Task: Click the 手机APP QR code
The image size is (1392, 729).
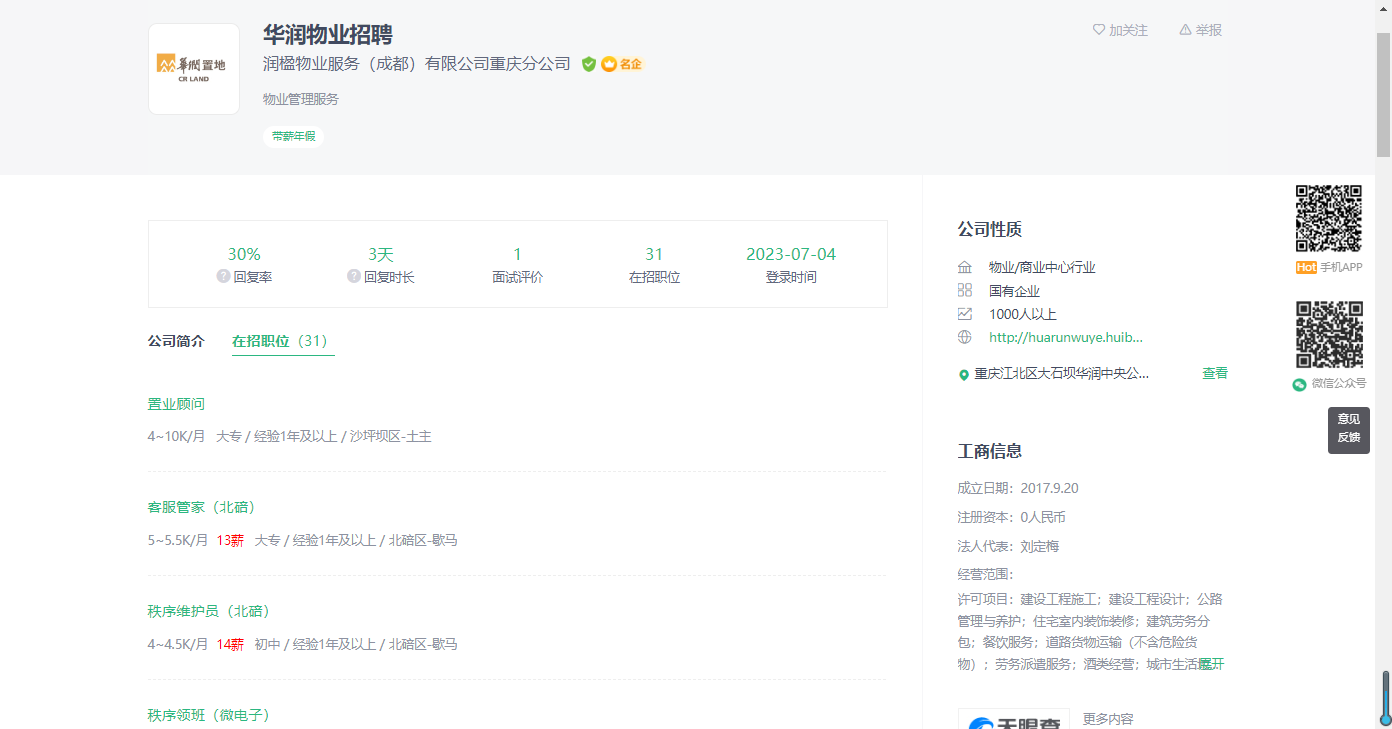Action: 1329,218
